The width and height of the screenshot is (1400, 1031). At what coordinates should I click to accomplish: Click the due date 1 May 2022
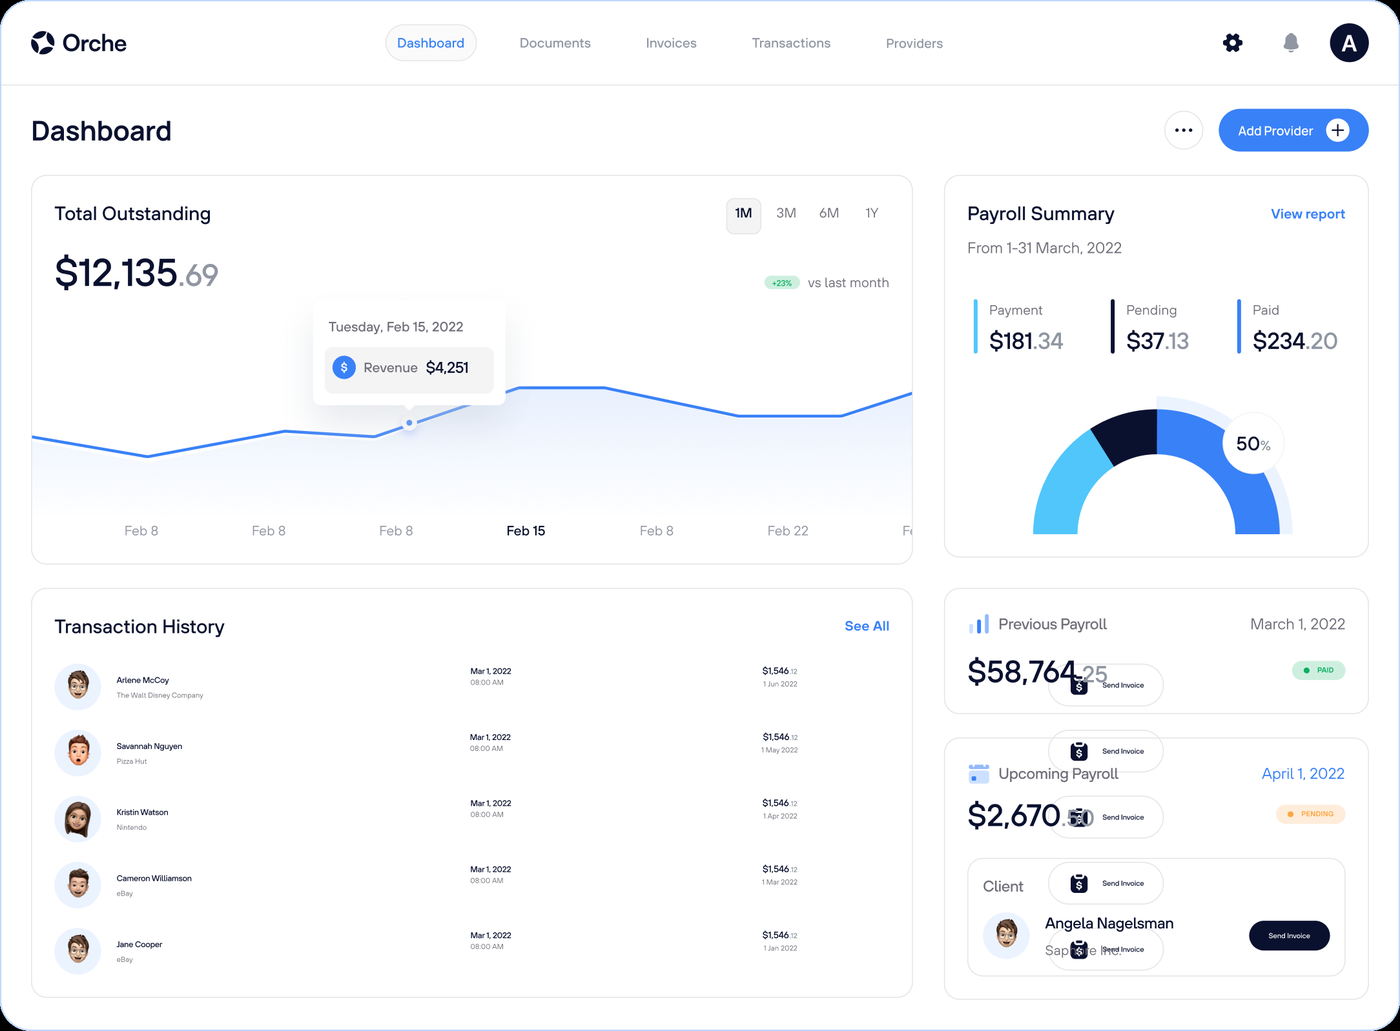[779, 750]
